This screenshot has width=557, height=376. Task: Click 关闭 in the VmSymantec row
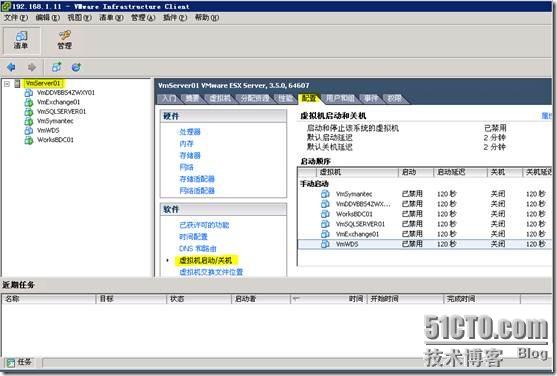[x=498, y=194]
